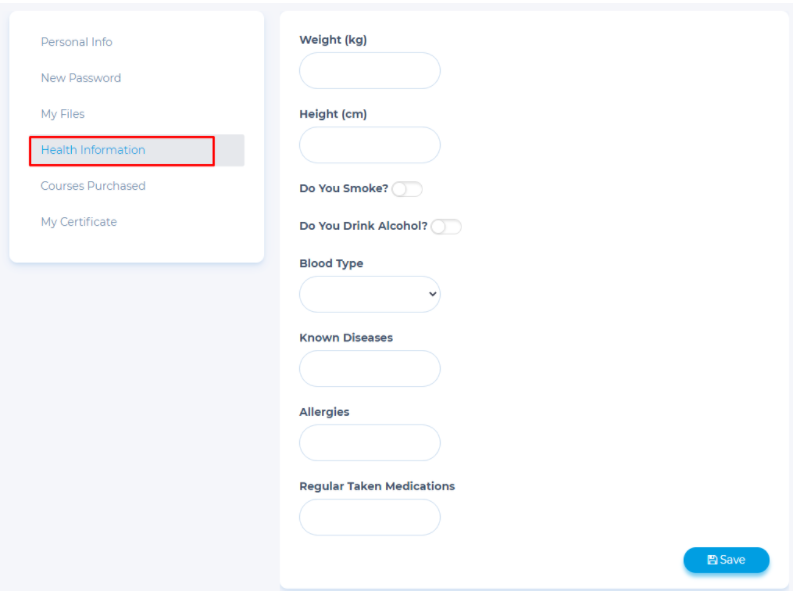793x593 pixels.
Task: Open My Certificate page
Action: (x=78, y=222)
